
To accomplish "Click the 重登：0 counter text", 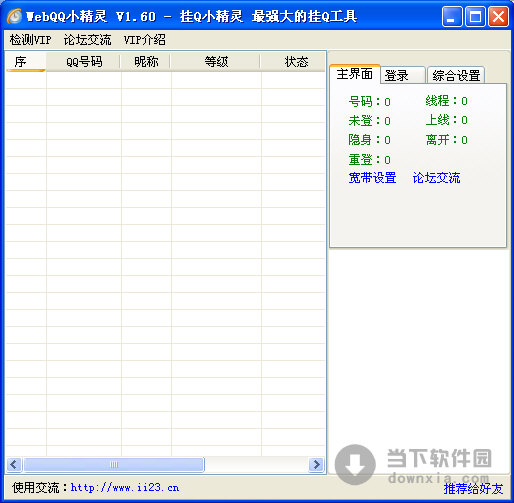I will [x=369, y=160].
